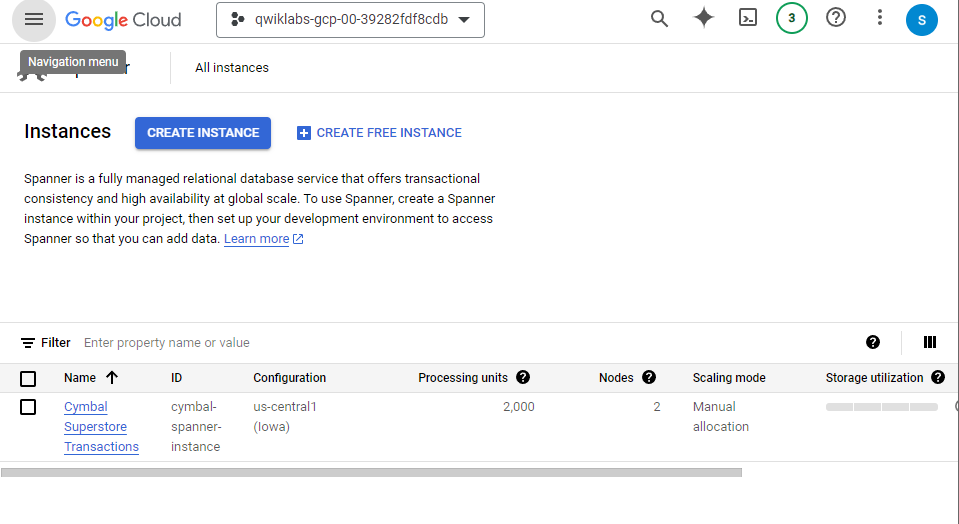959x524 pixels.
Task: Click the Manual allocation scaling cell
Action: (720, 416)
